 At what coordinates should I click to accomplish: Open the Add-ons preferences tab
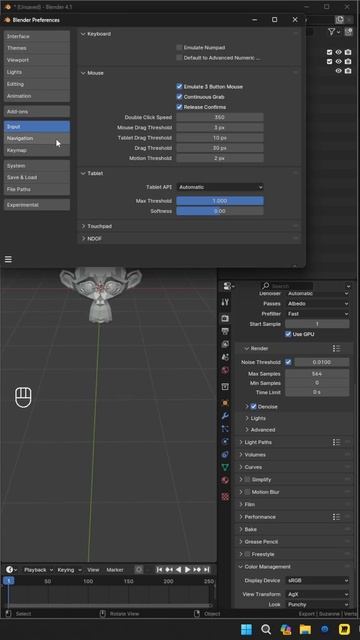37,111
